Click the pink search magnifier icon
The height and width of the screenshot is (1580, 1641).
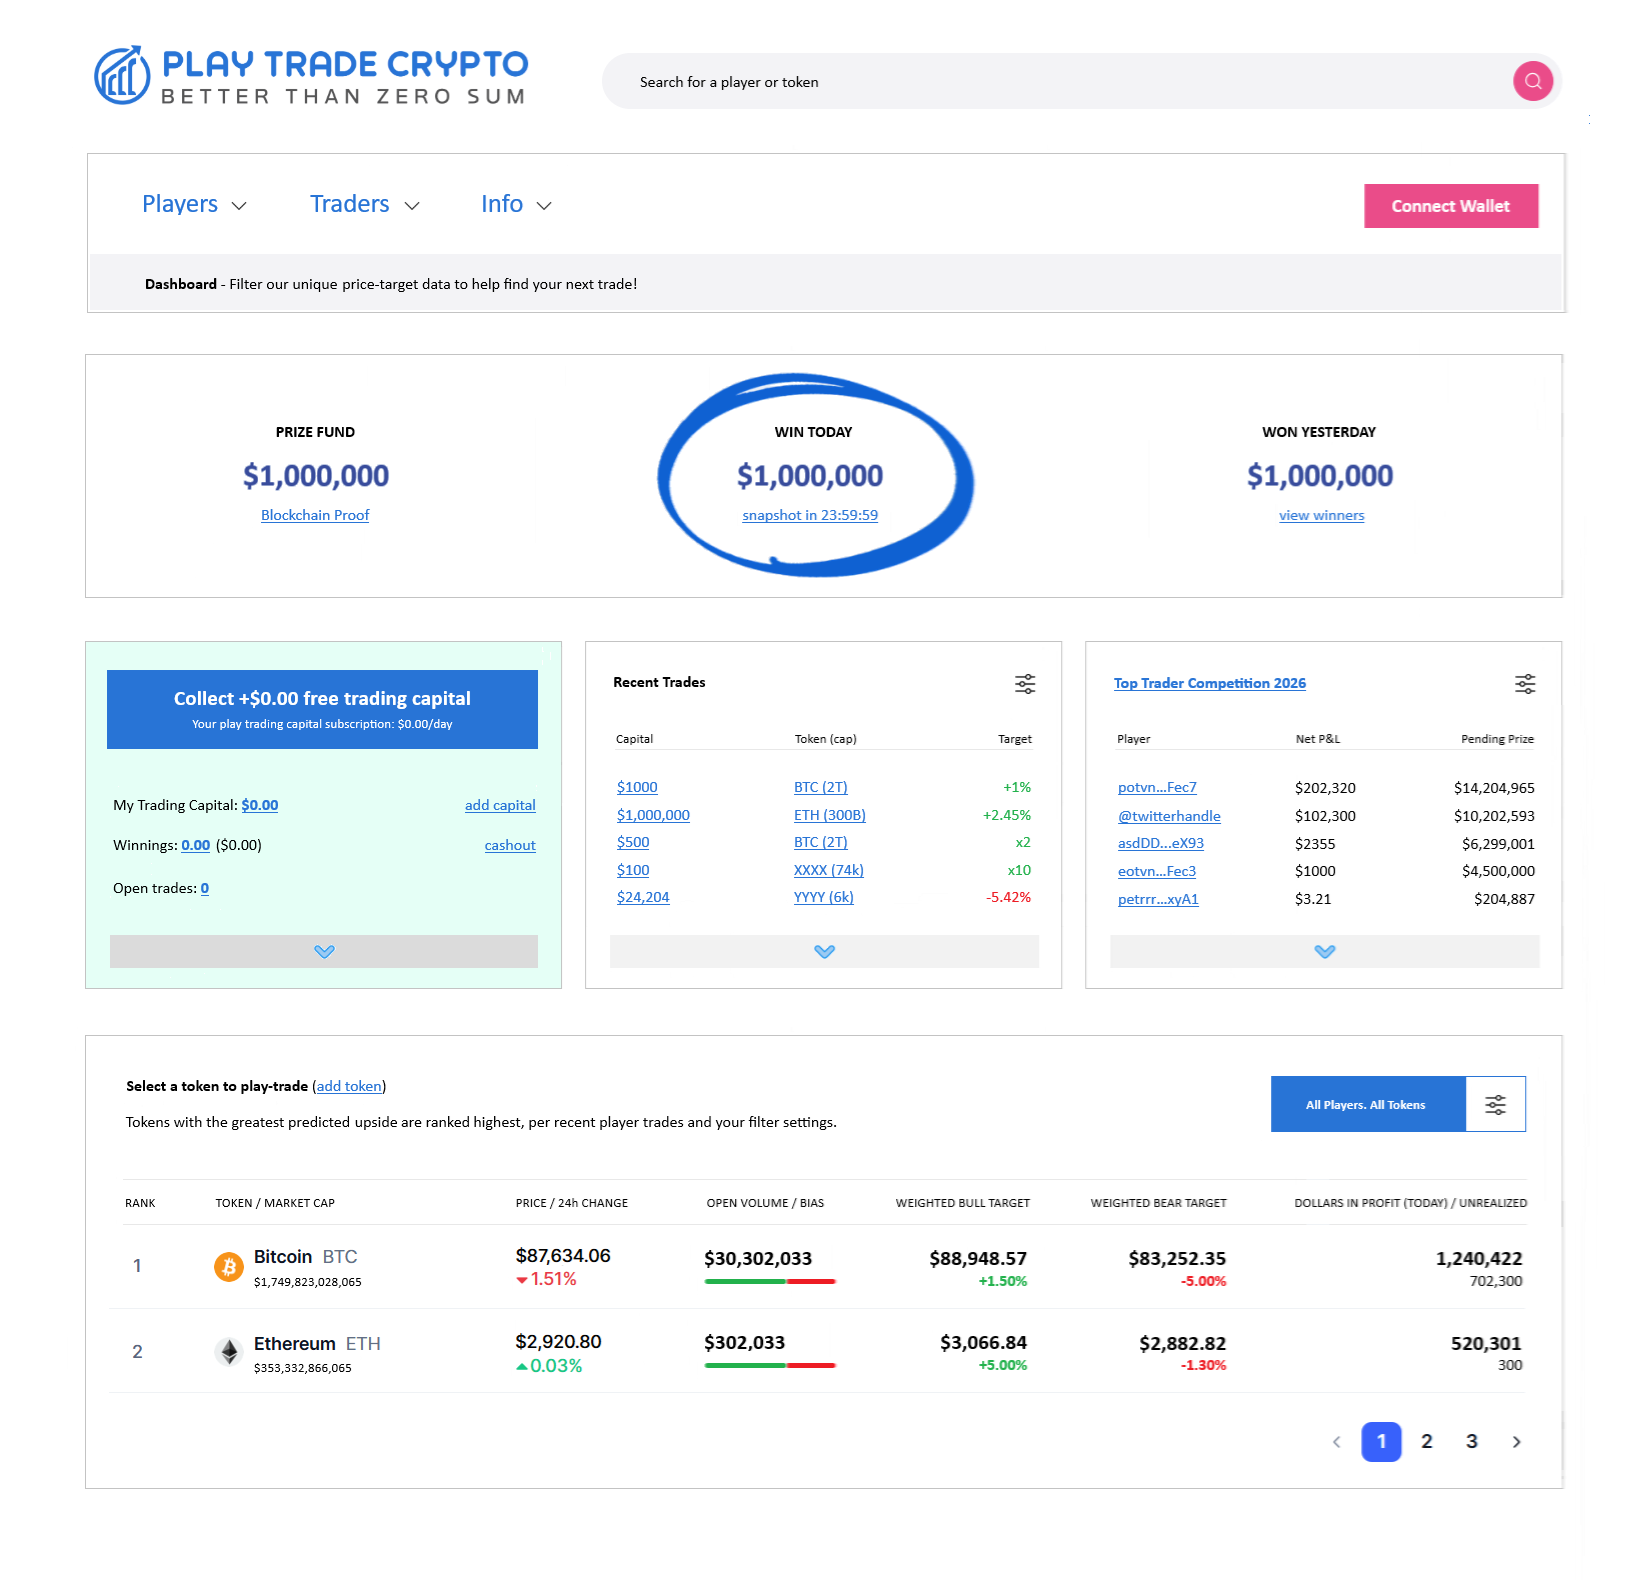(1532, 81)
